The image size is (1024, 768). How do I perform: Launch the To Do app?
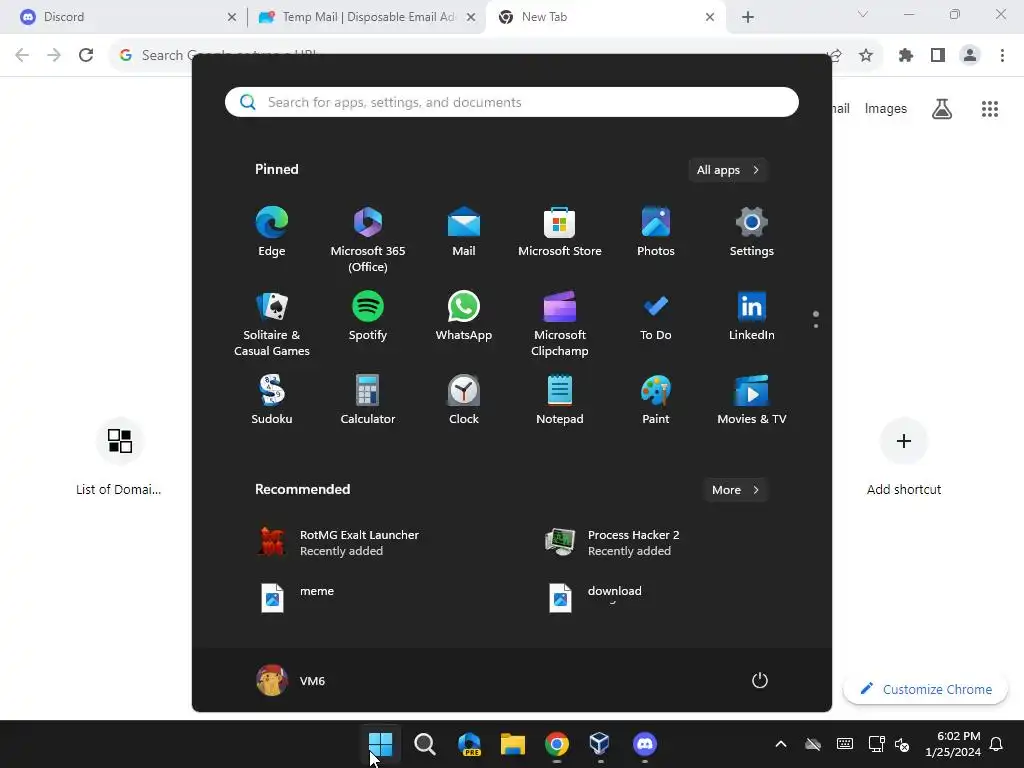(656, 316)
